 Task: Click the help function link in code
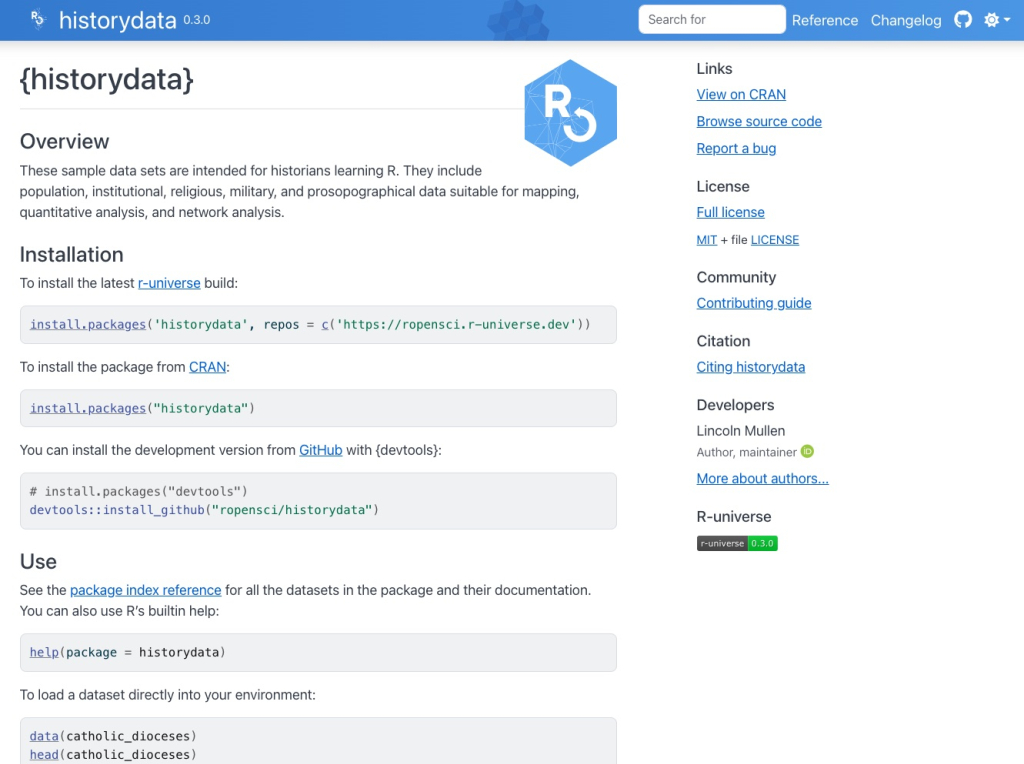[x=44, y=652]
